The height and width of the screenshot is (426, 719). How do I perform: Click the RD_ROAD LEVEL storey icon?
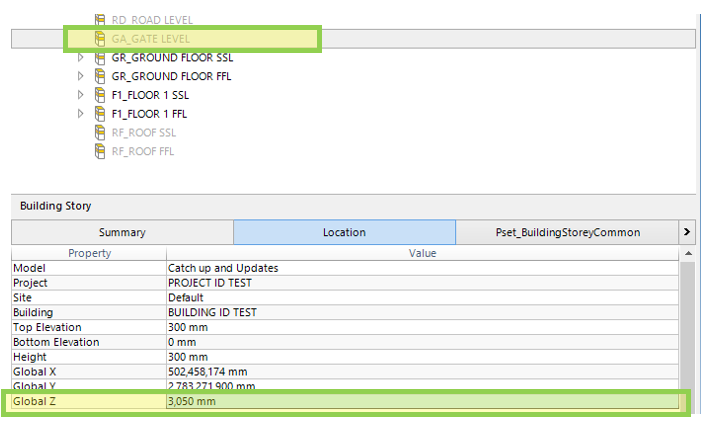click(100, 20)
